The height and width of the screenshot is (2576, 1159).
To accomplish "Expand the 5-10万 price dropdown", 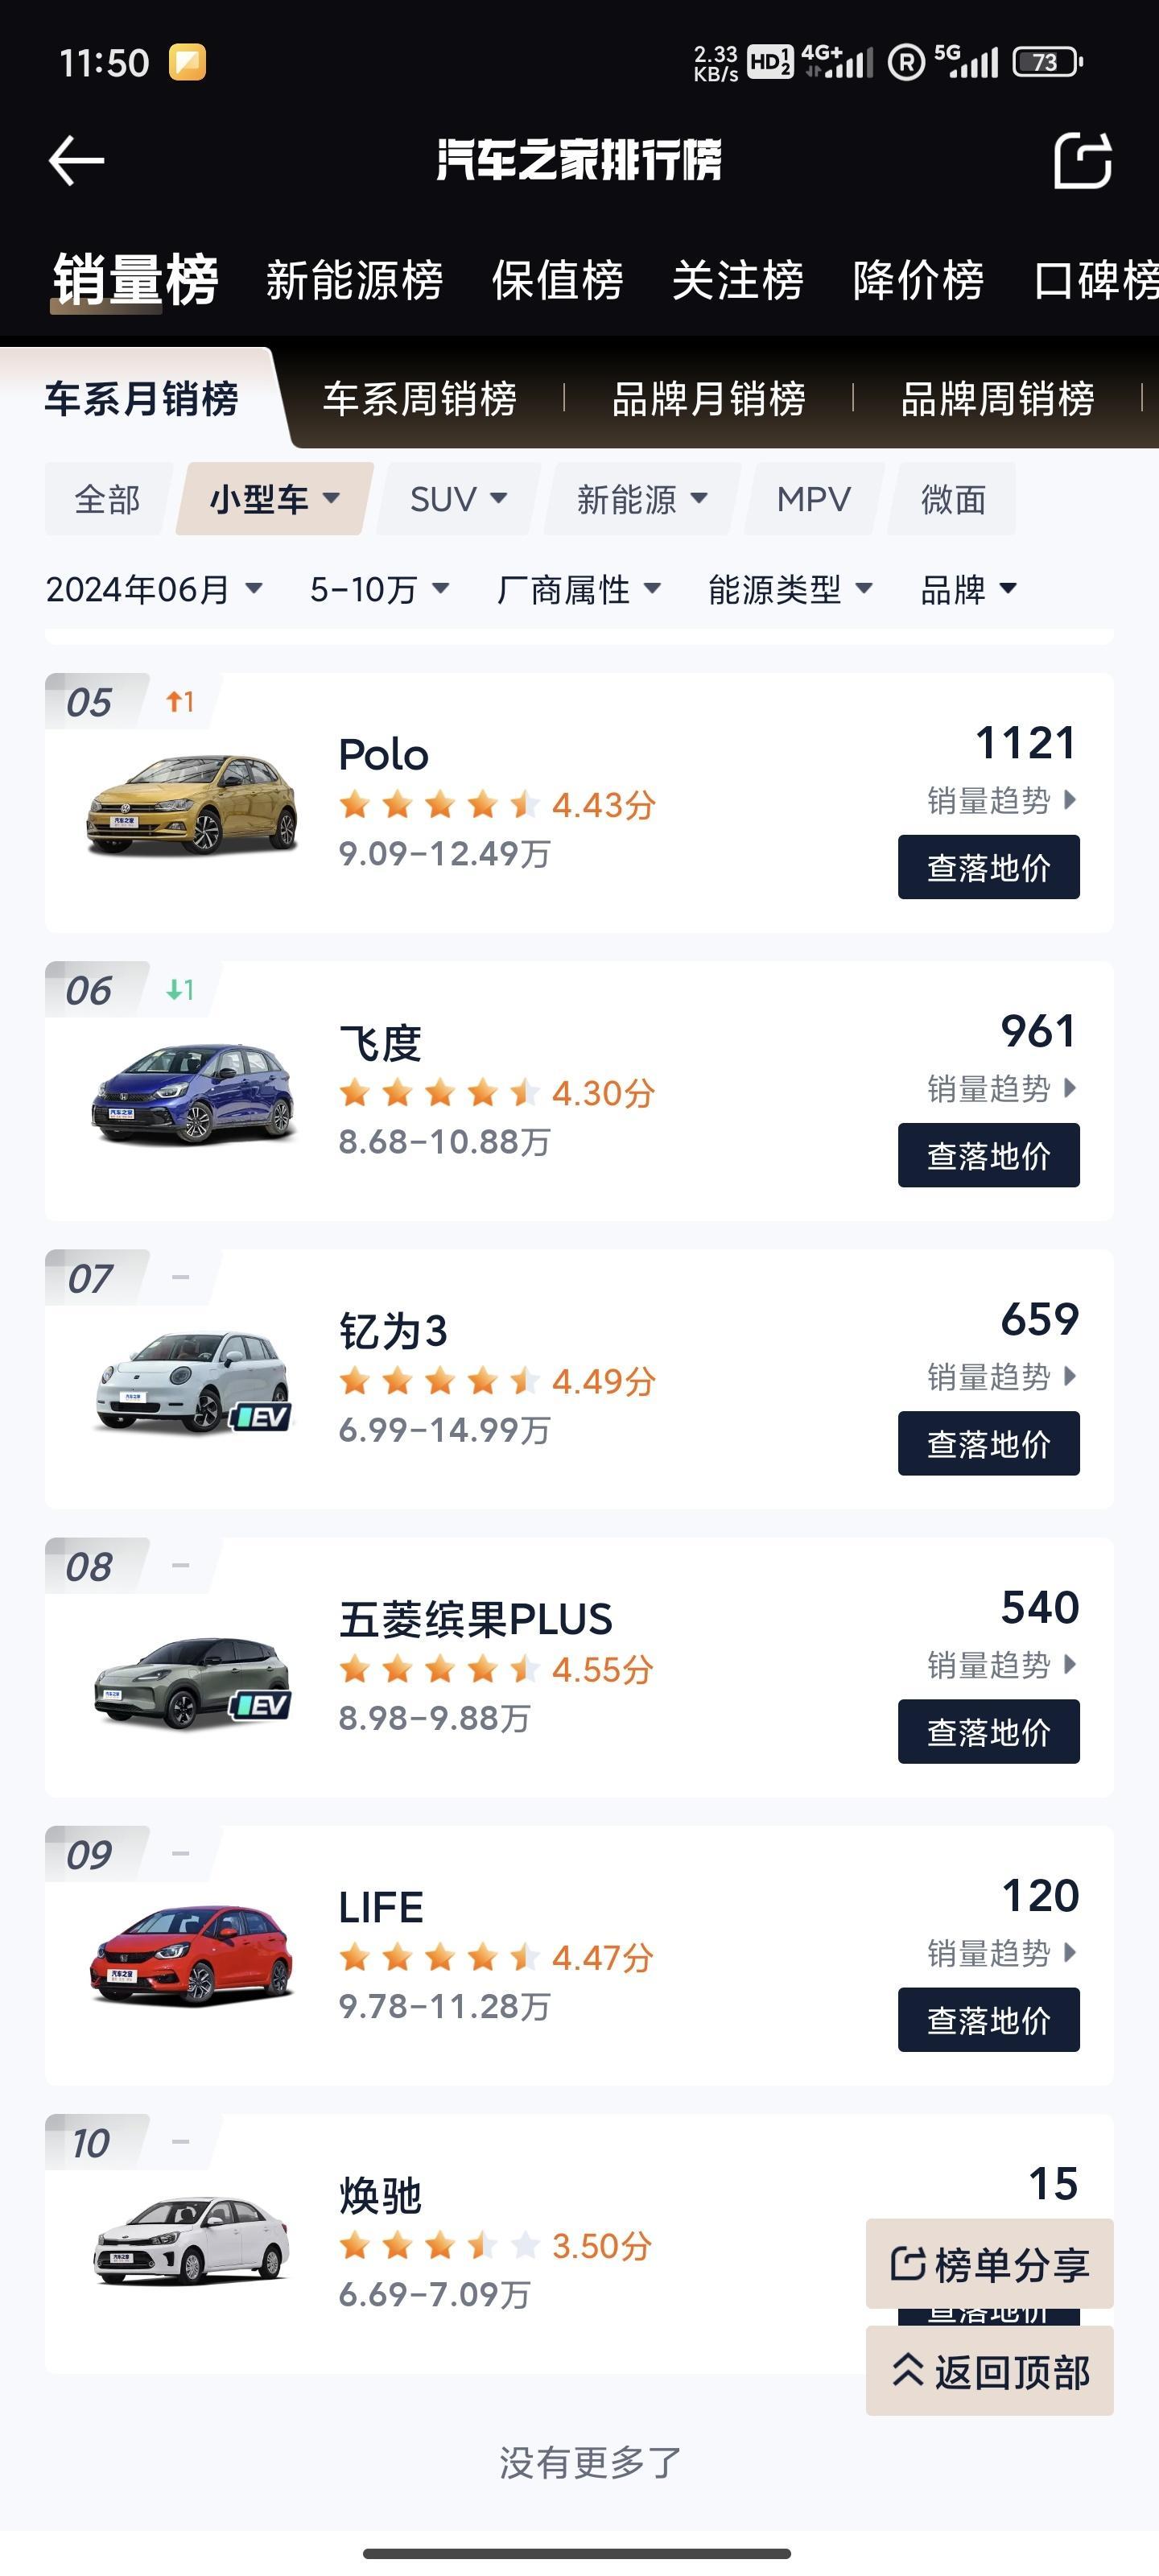I will 379,589.
